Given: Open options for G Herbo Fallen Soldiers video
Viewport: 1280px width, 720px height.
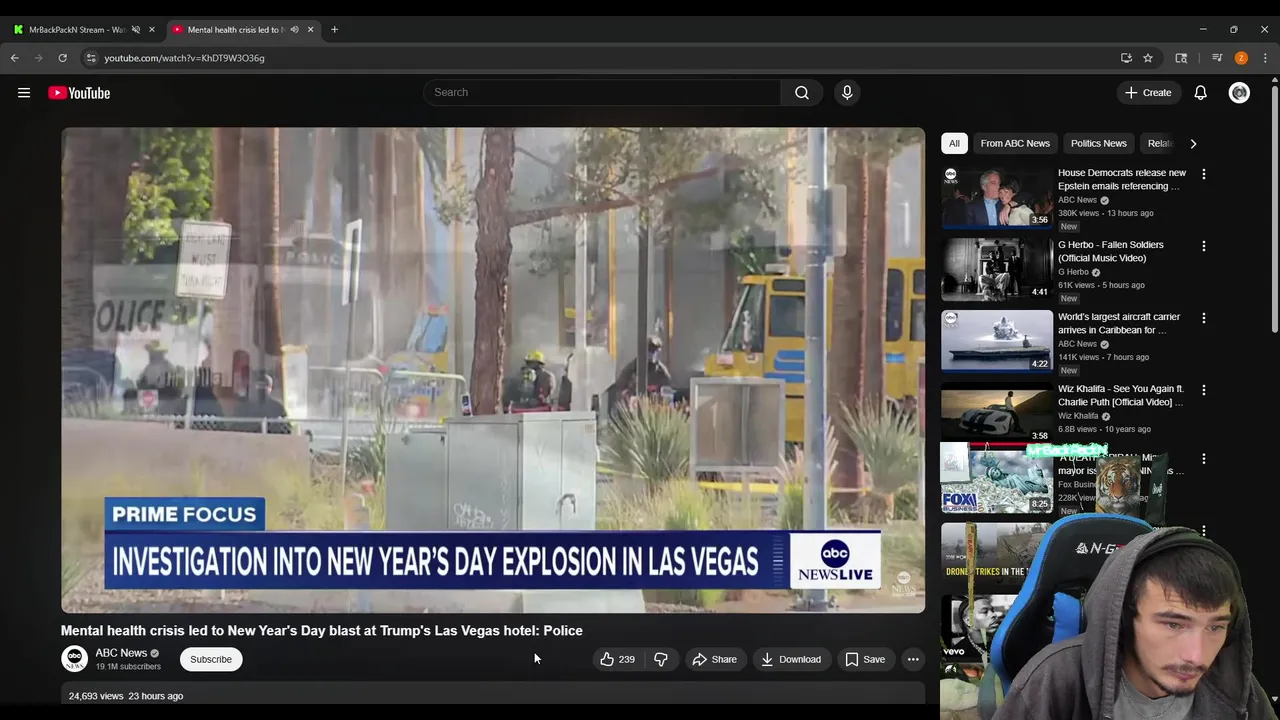Looking at the screenshot, I should click(1204, 246).
